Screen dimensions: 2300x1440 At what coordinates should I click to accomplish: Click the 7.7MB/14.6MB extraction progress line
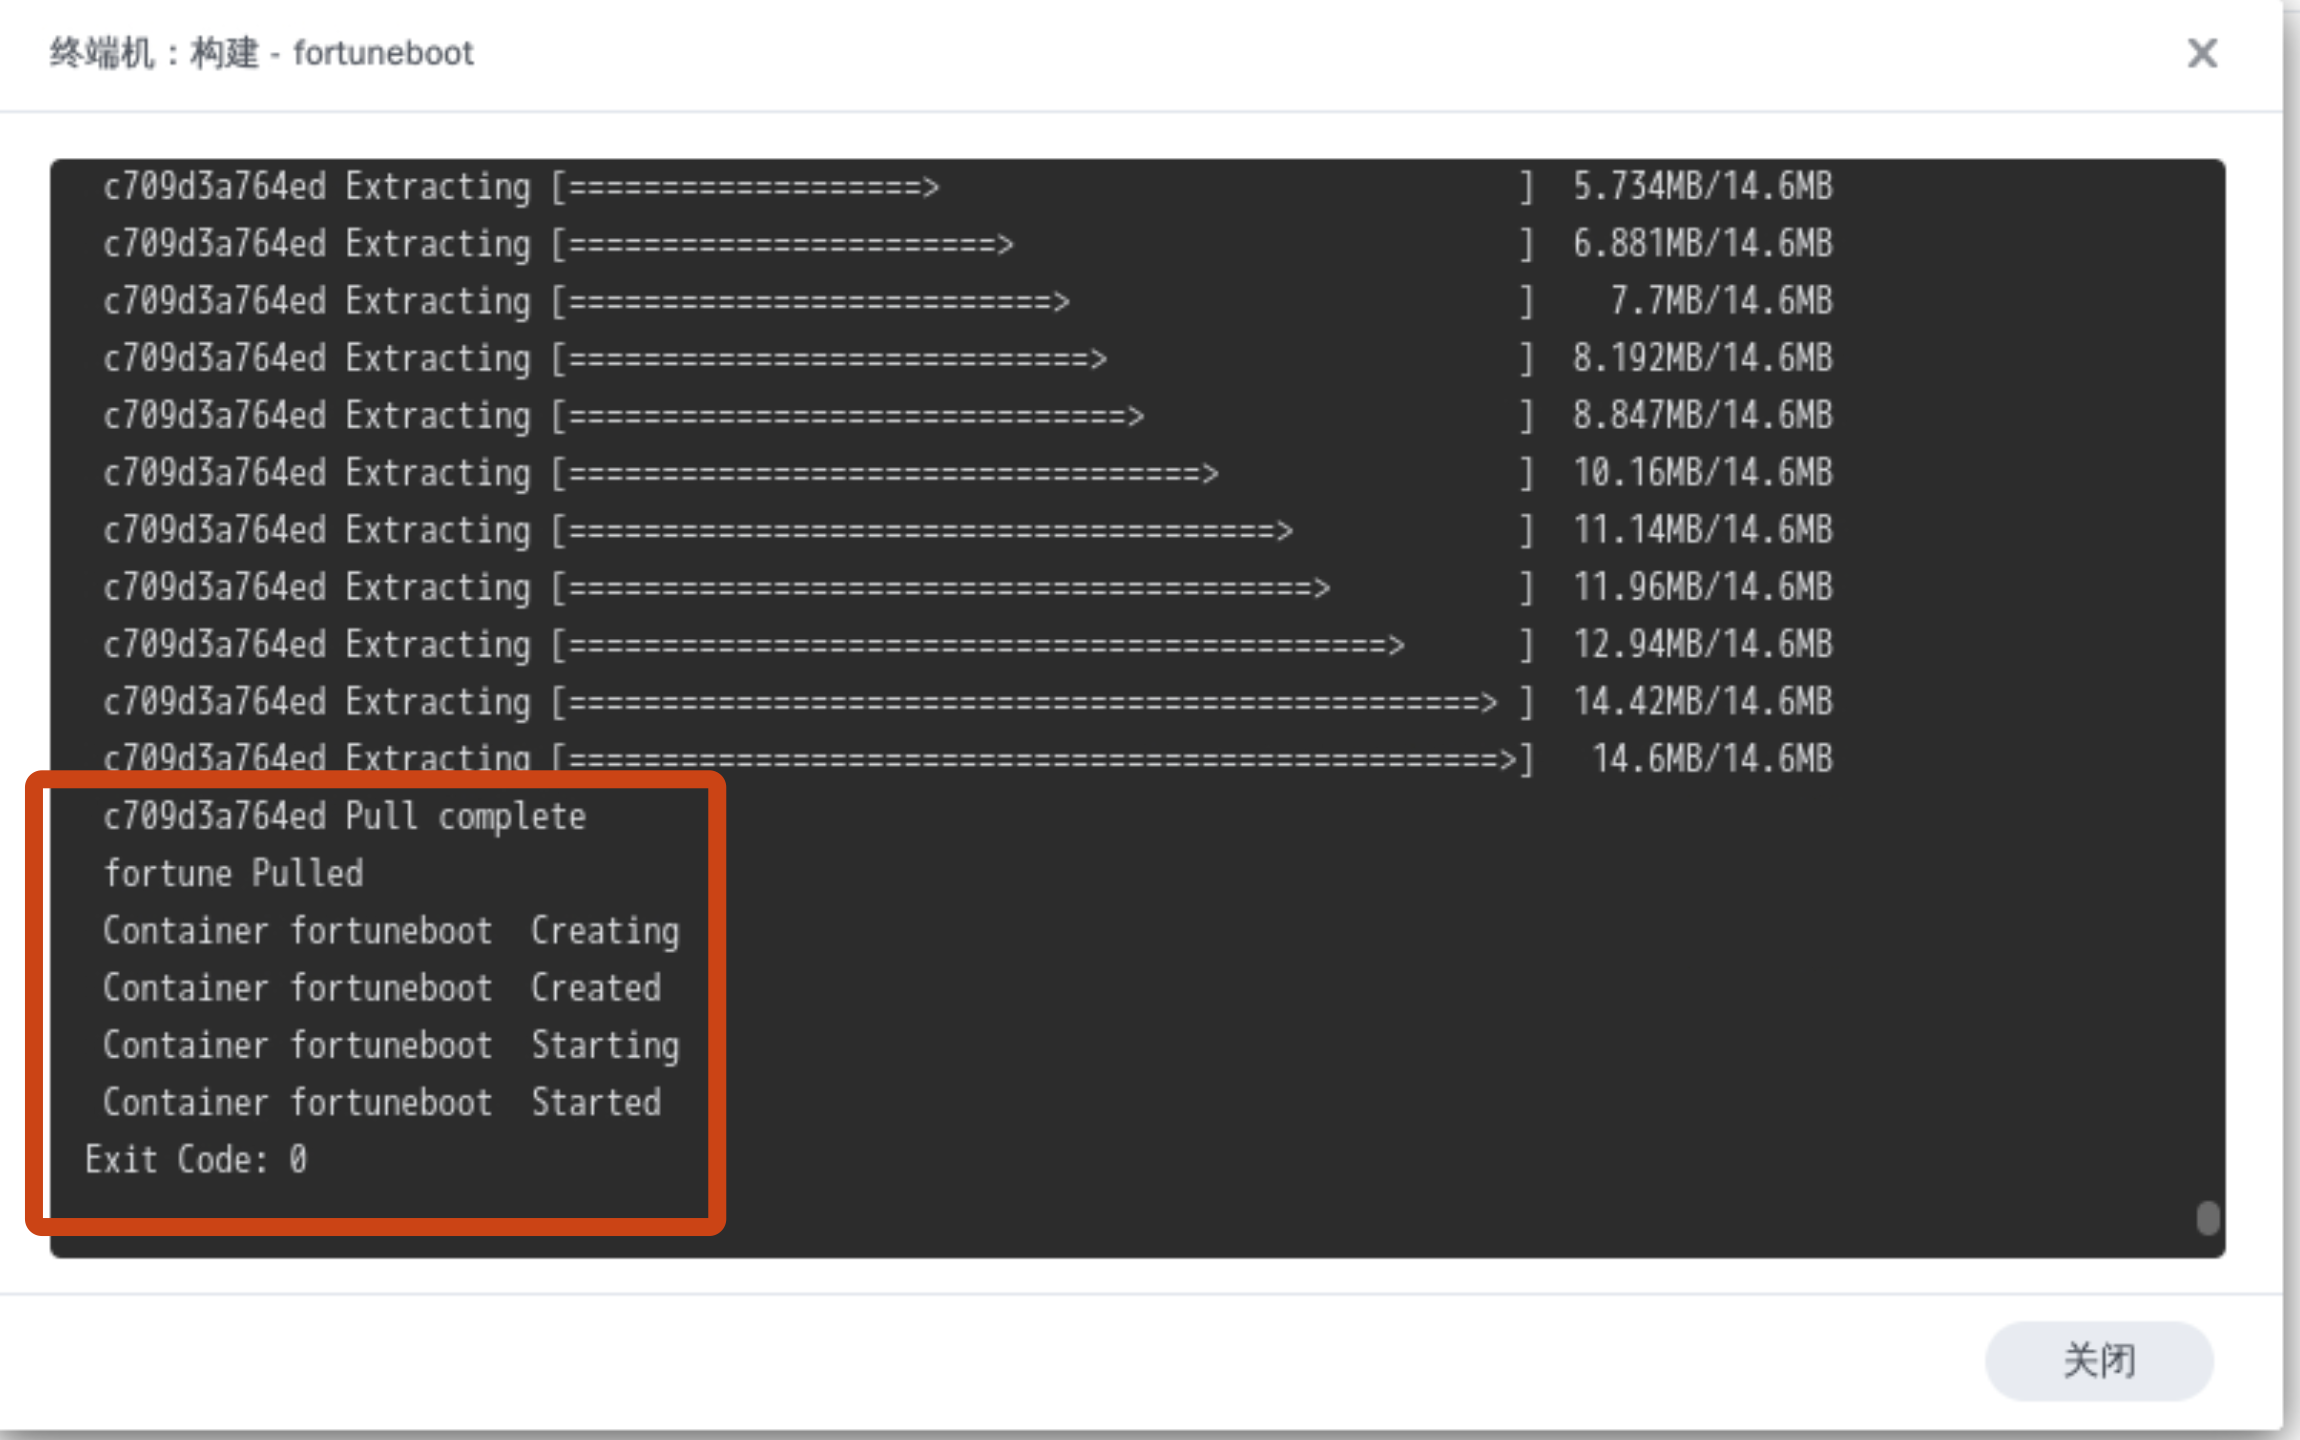click(966, 301)
